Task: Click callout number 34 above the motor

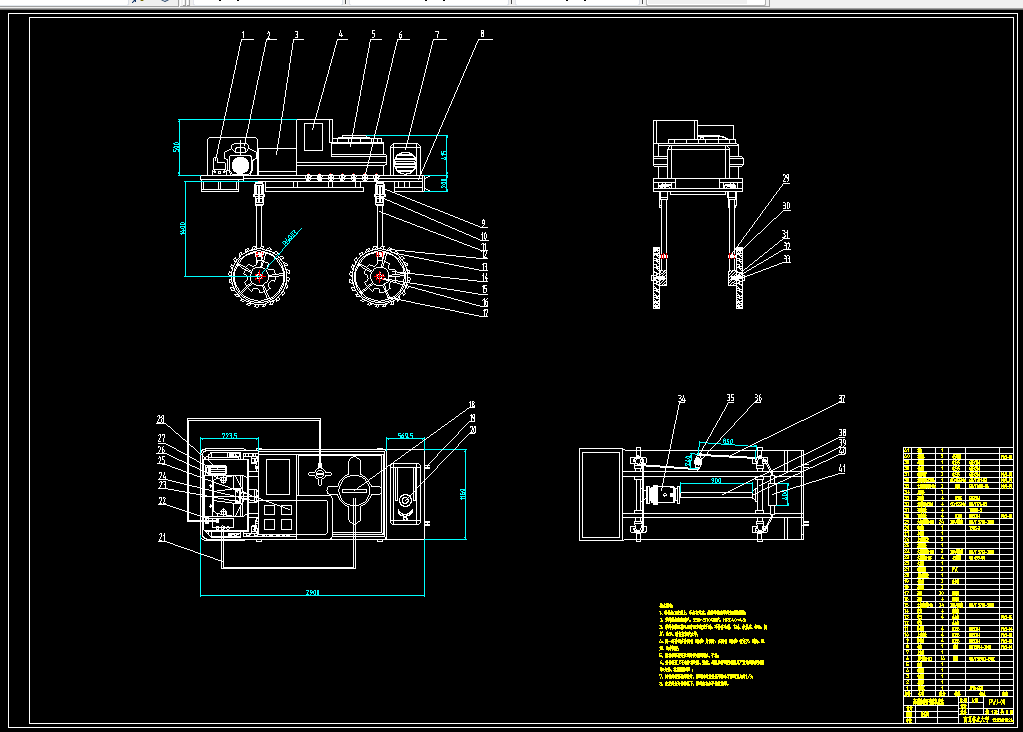Action: point(682,399)
